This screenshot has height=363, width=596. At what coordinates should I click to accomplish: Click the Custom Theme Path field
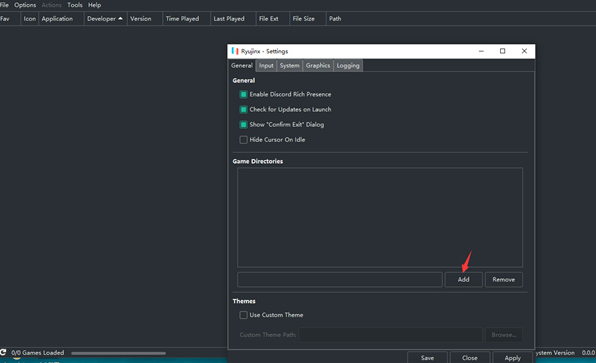click(x=390, y=335)
